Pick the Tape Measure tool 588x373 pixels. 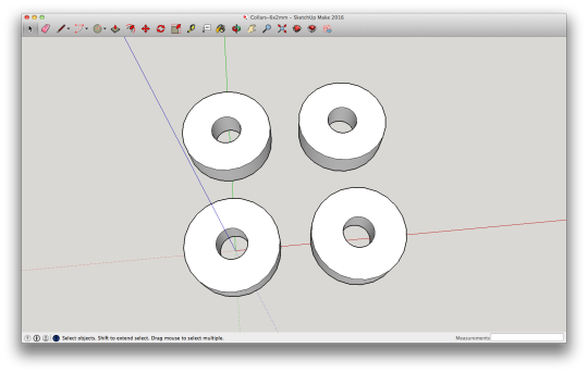click(191, 29)
